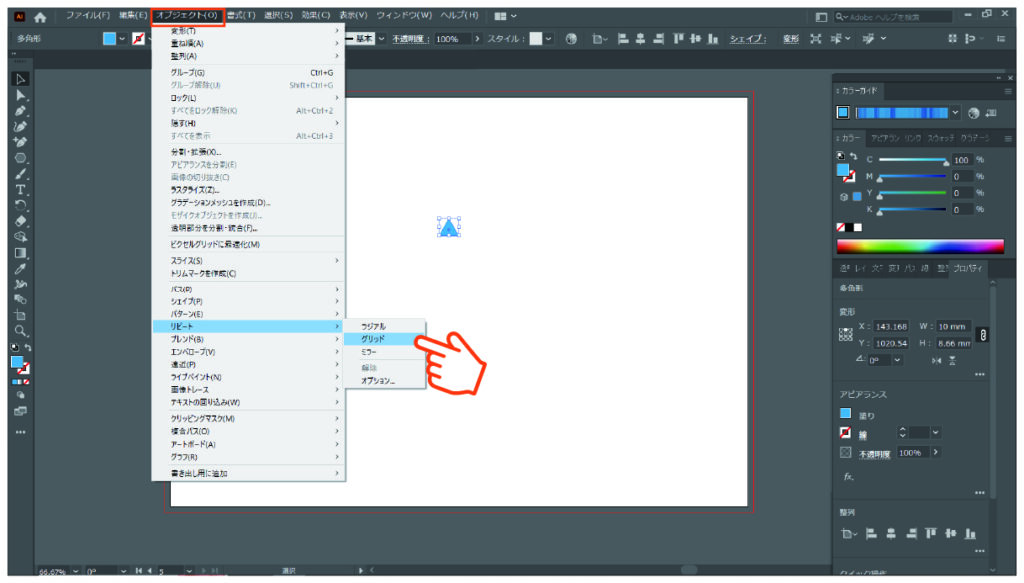Image resolution: width=1024 pixels, height=583 pixels.
Task: Click Save color group icon in Color Guide
Action: click(x=991, y=113)
